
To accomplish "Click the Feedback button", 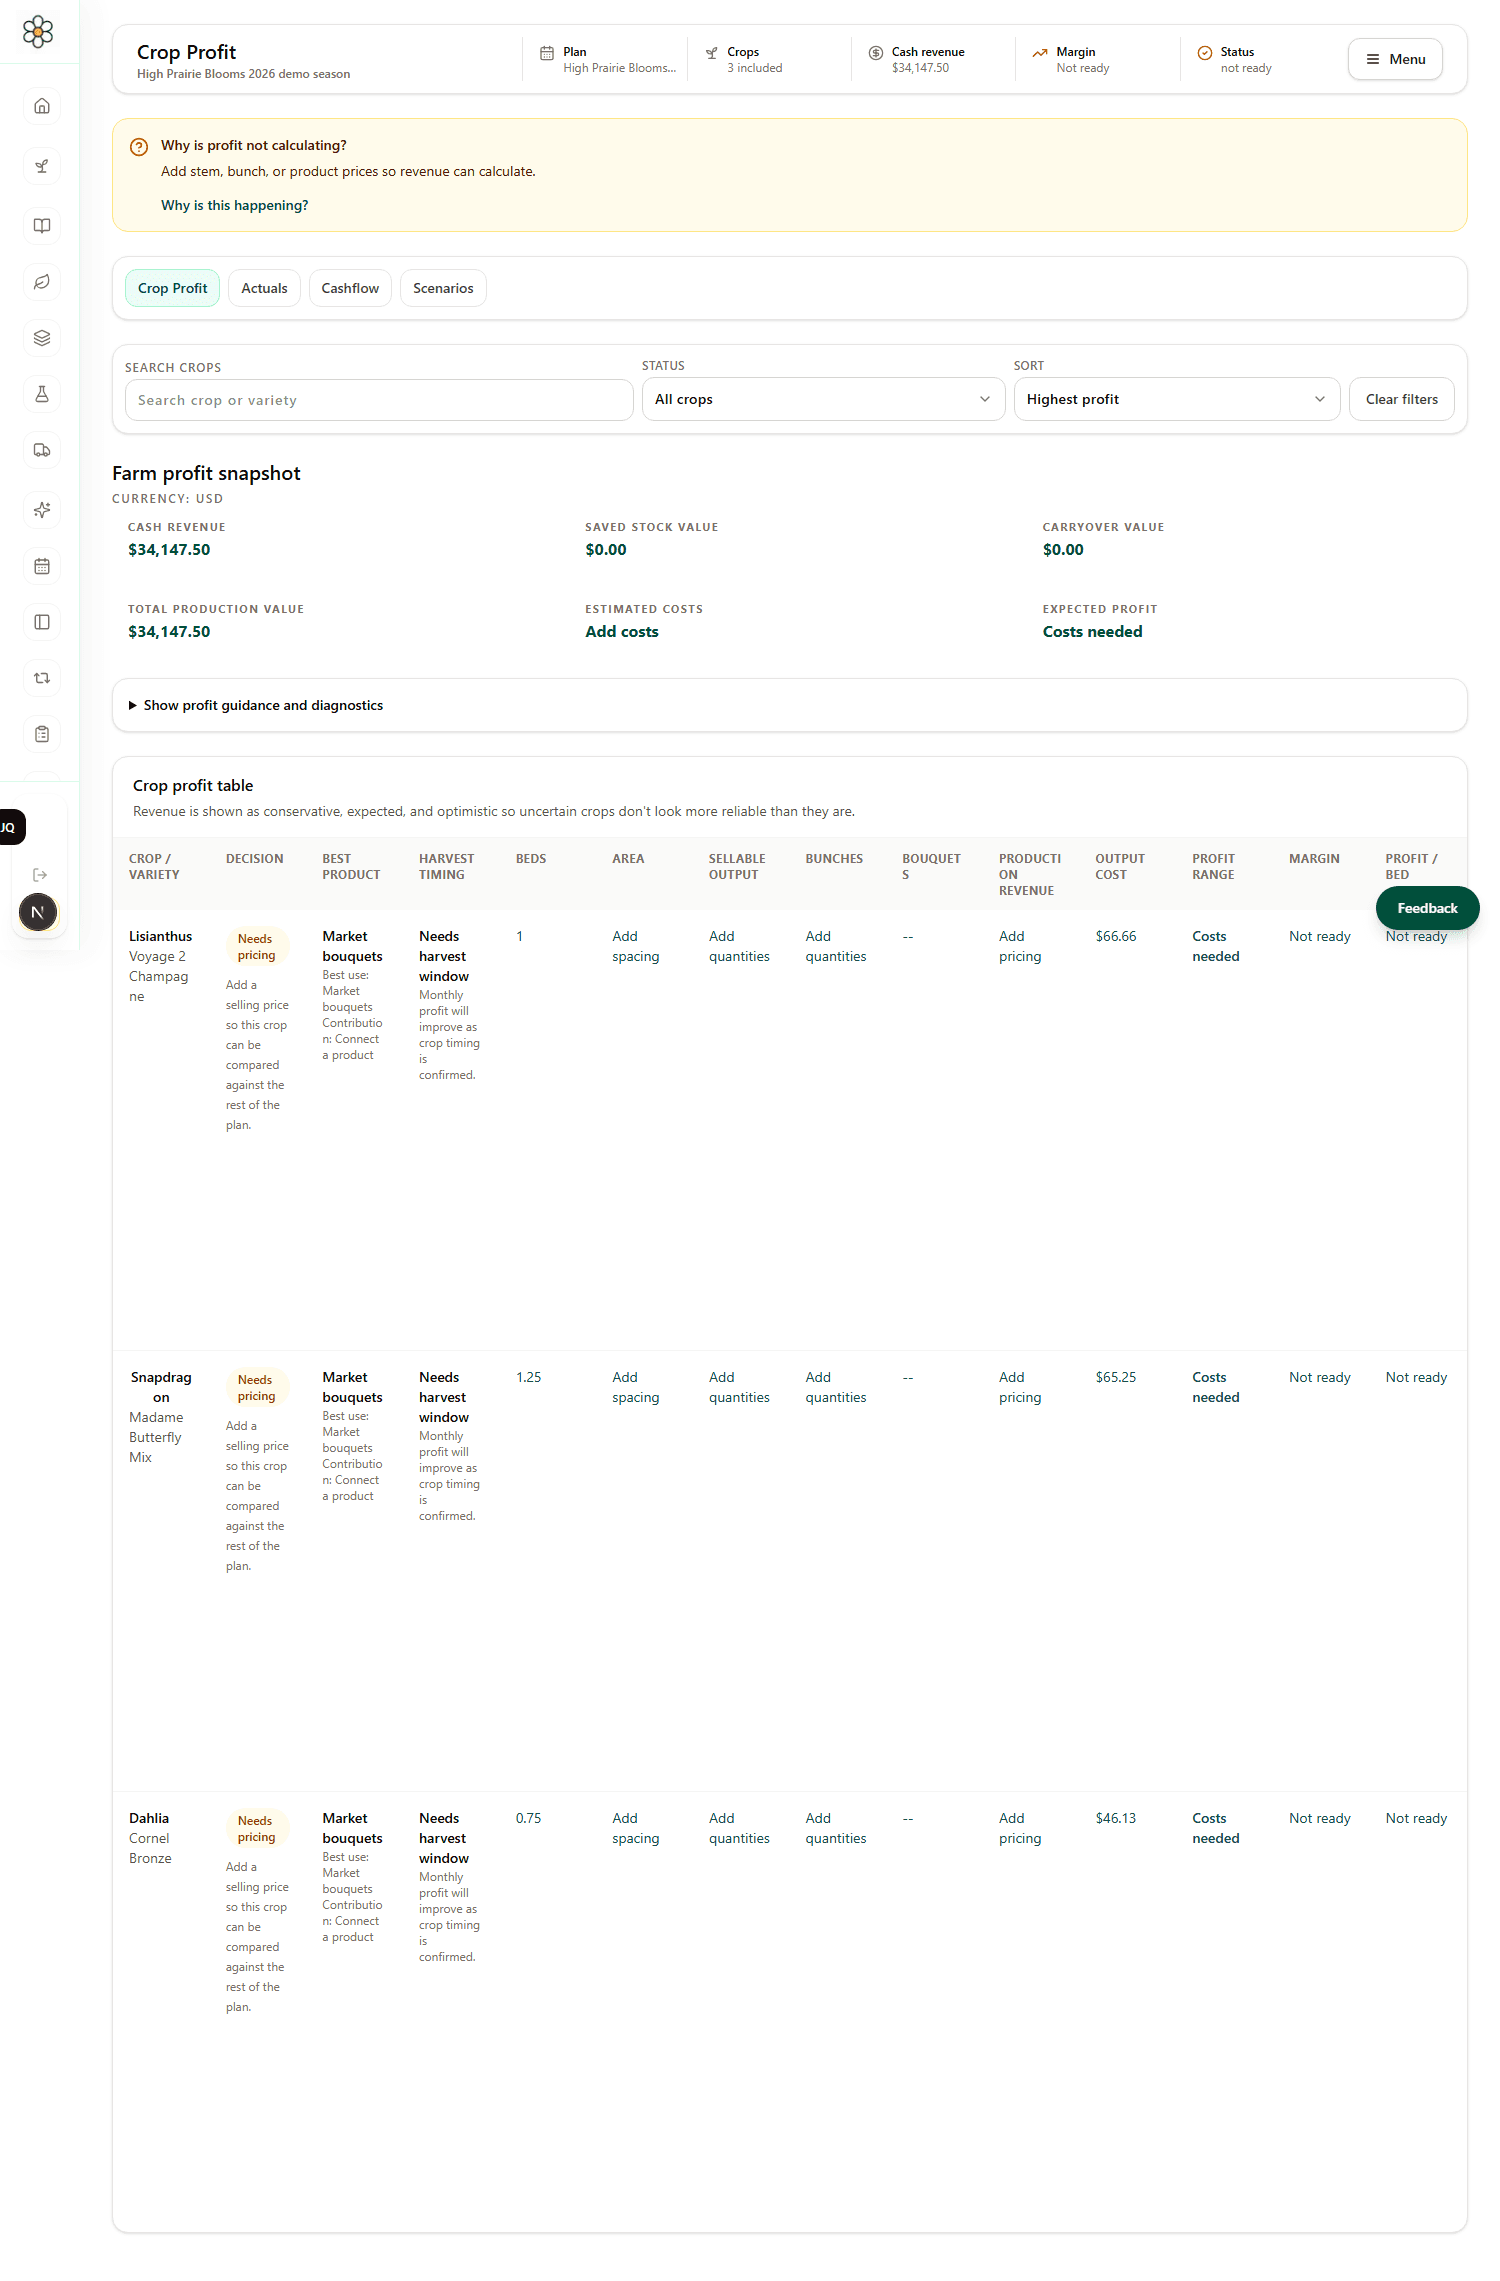I will pos(1427,908).
